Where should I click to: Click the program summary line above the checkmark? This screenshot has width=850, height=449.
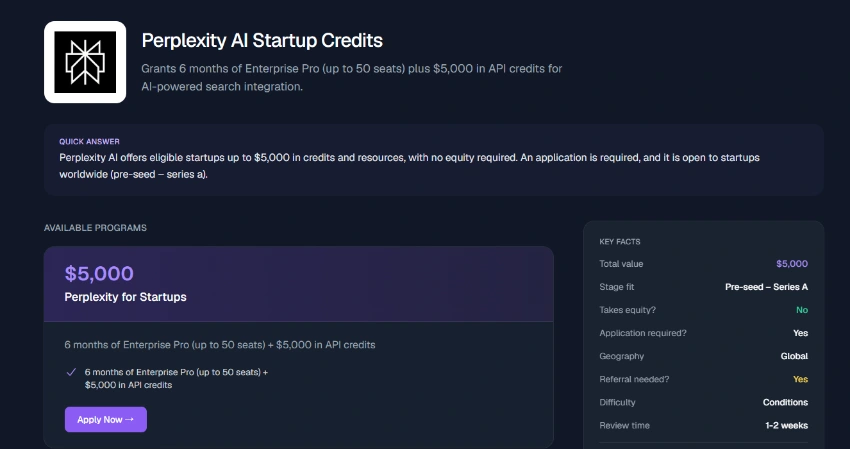pos(220,345)
